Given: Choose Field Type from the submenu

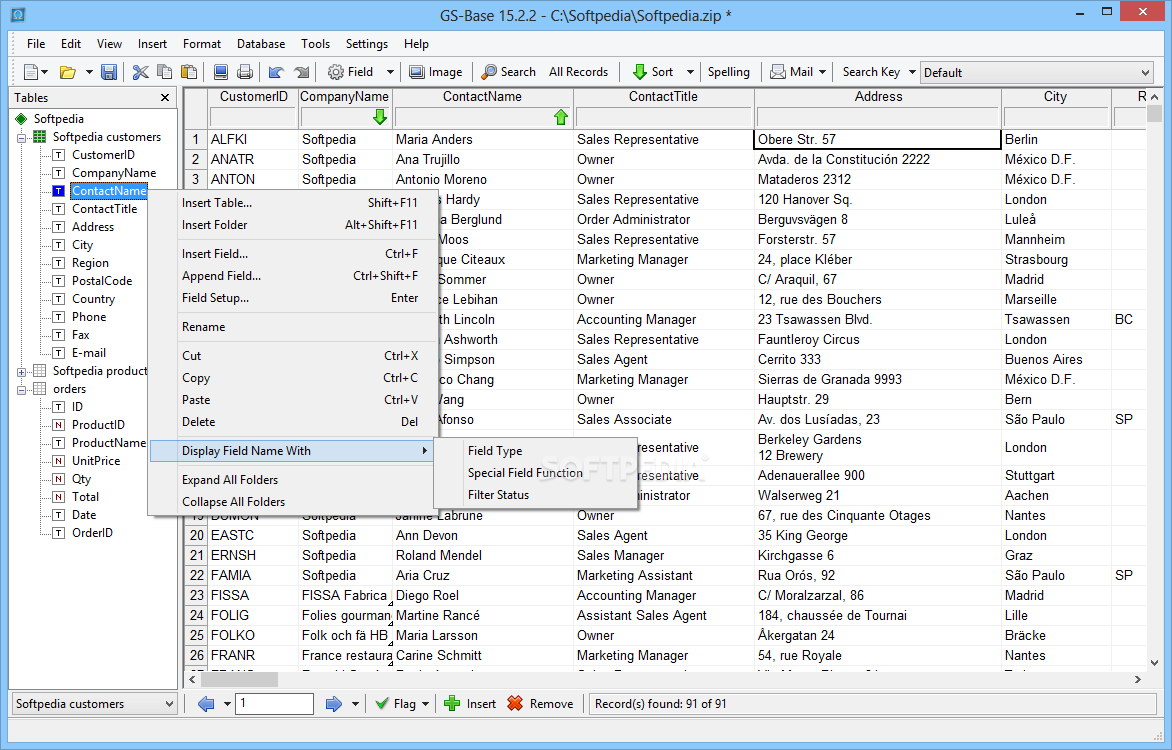Looking at the screenshot, I should (495, 451).
